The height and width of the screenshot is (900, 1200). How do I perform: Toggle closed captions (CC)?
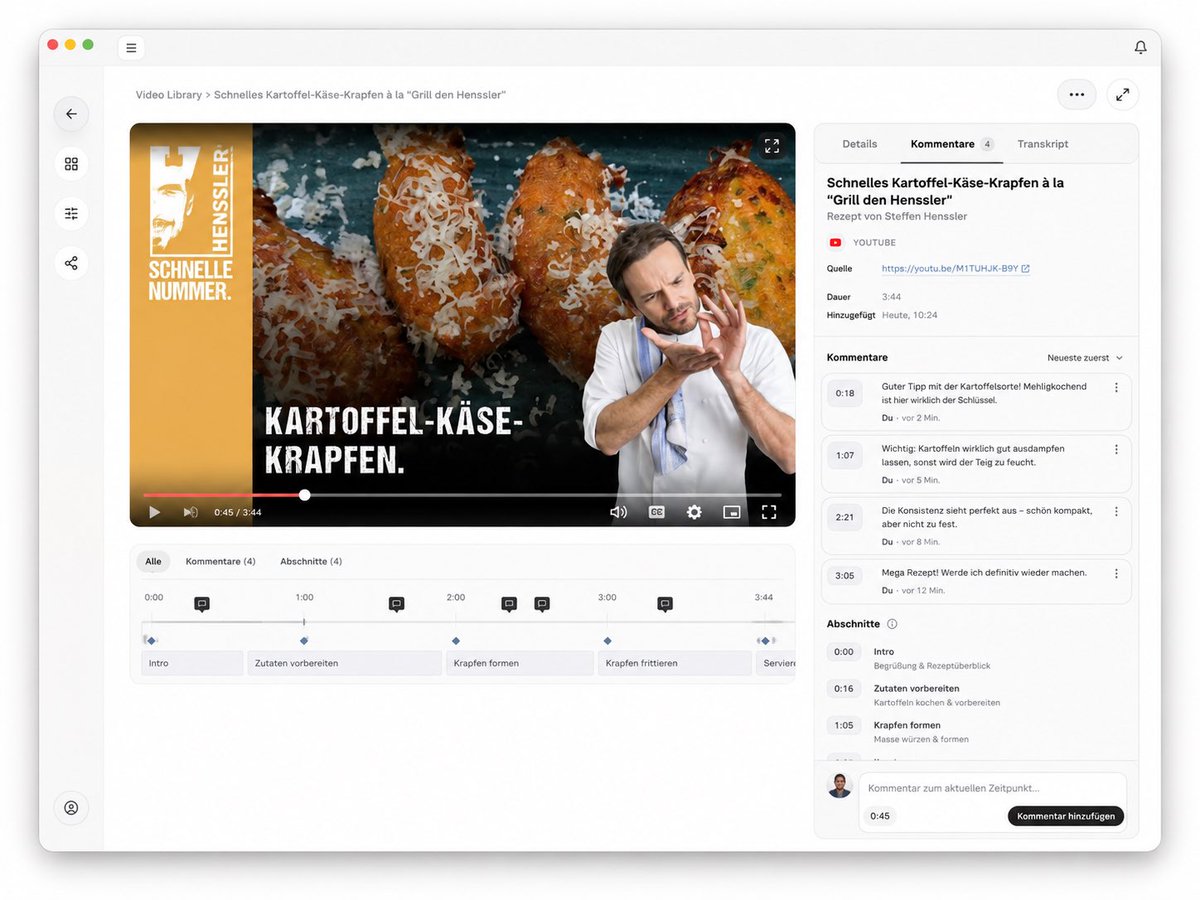click(657, 512)
